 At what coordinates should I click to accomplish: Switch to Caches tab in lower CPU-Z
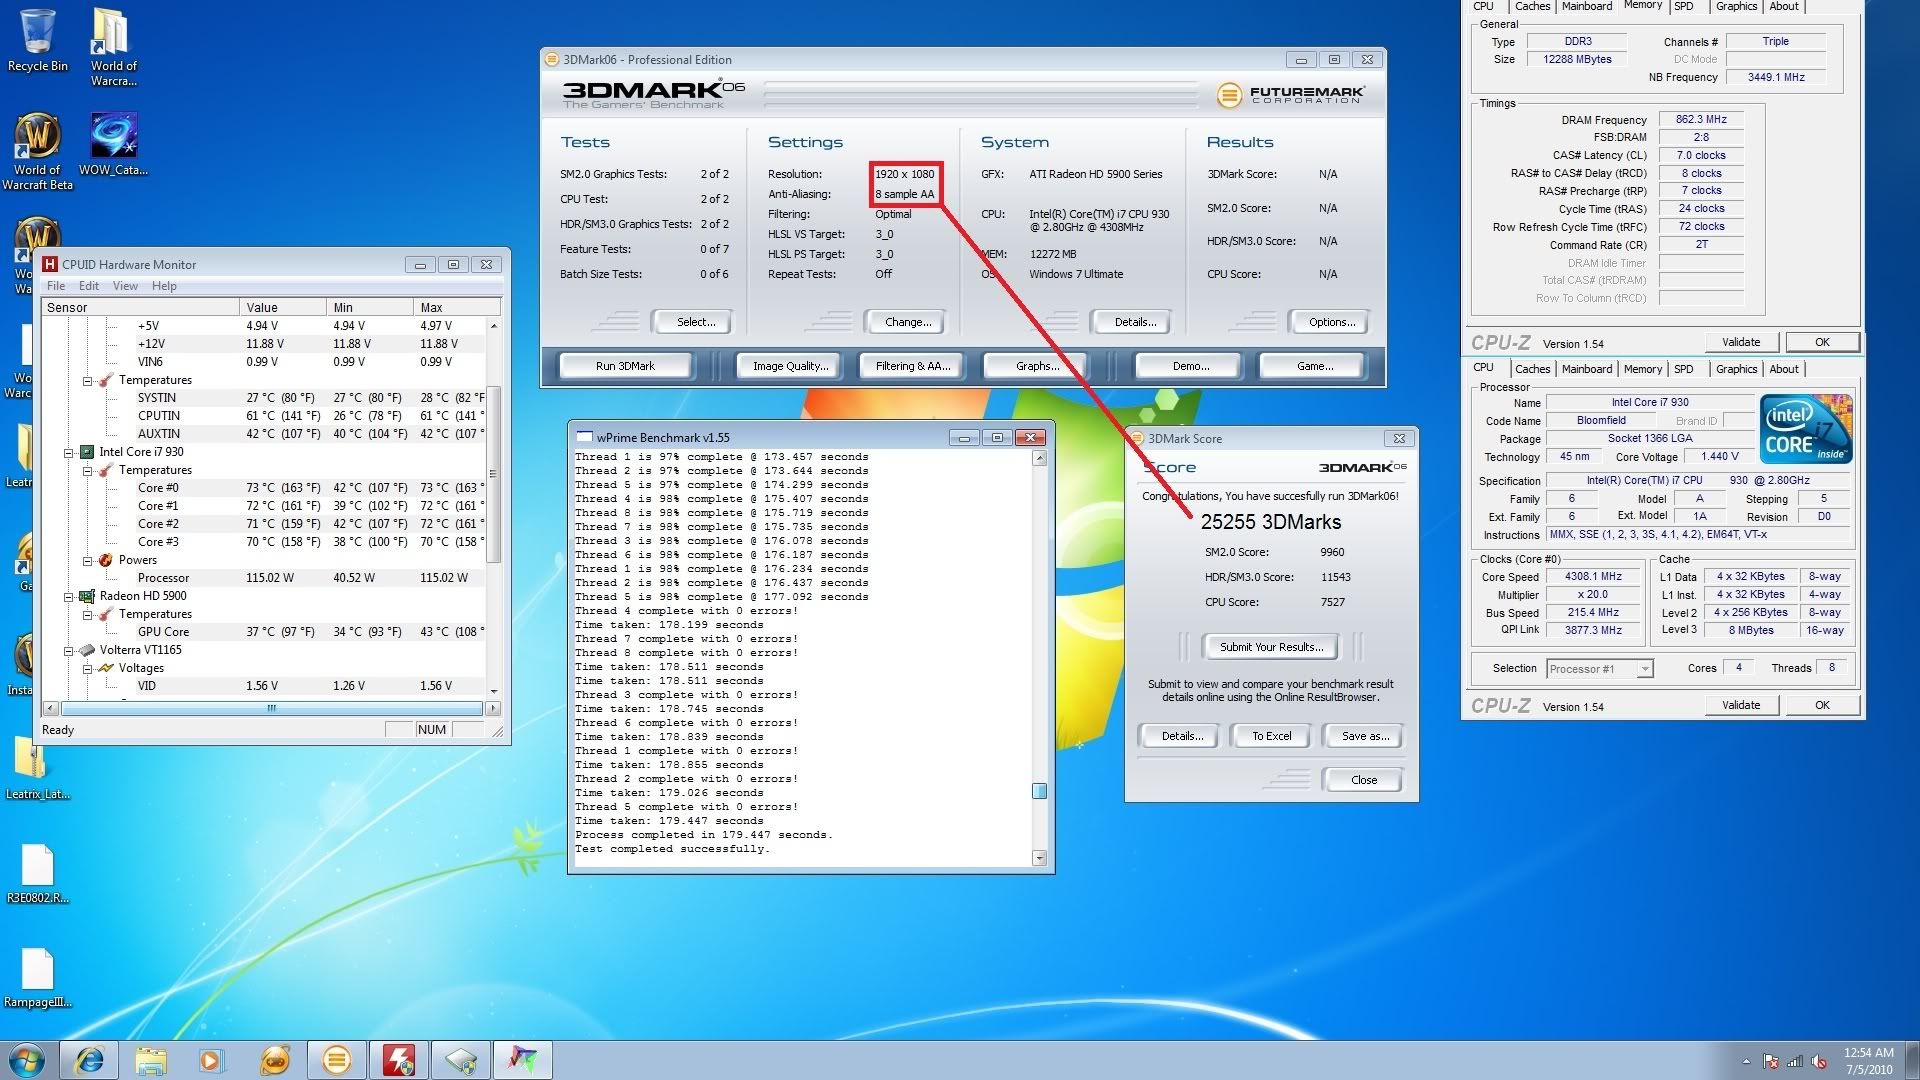(x=1531, y=369)
